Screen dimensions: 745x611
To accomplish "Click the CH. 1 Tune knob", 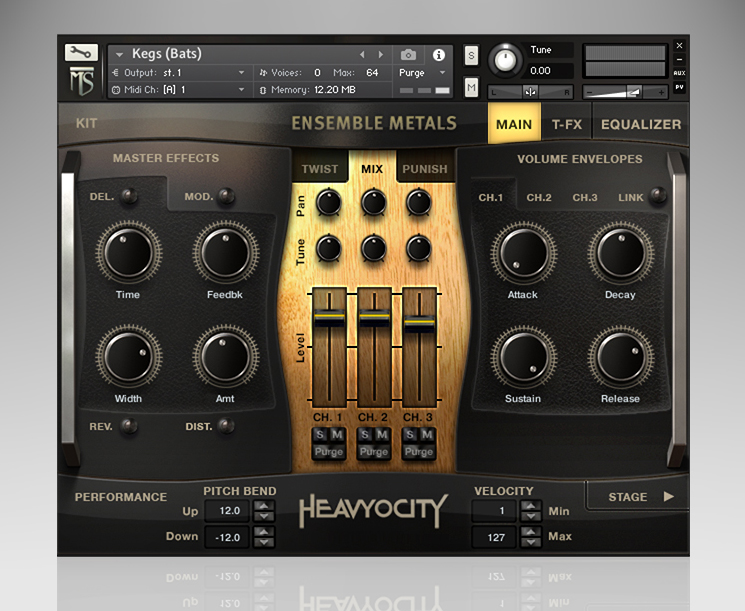I will (x=328, y=248).
